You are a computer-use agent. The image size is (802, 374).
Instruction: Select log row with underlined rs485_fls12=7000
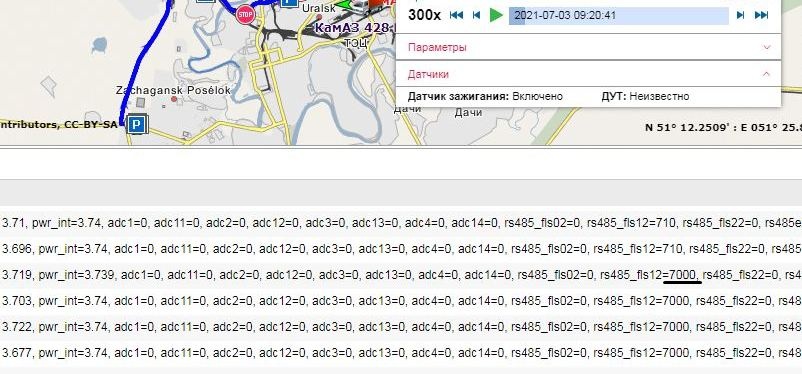[401, 275]
